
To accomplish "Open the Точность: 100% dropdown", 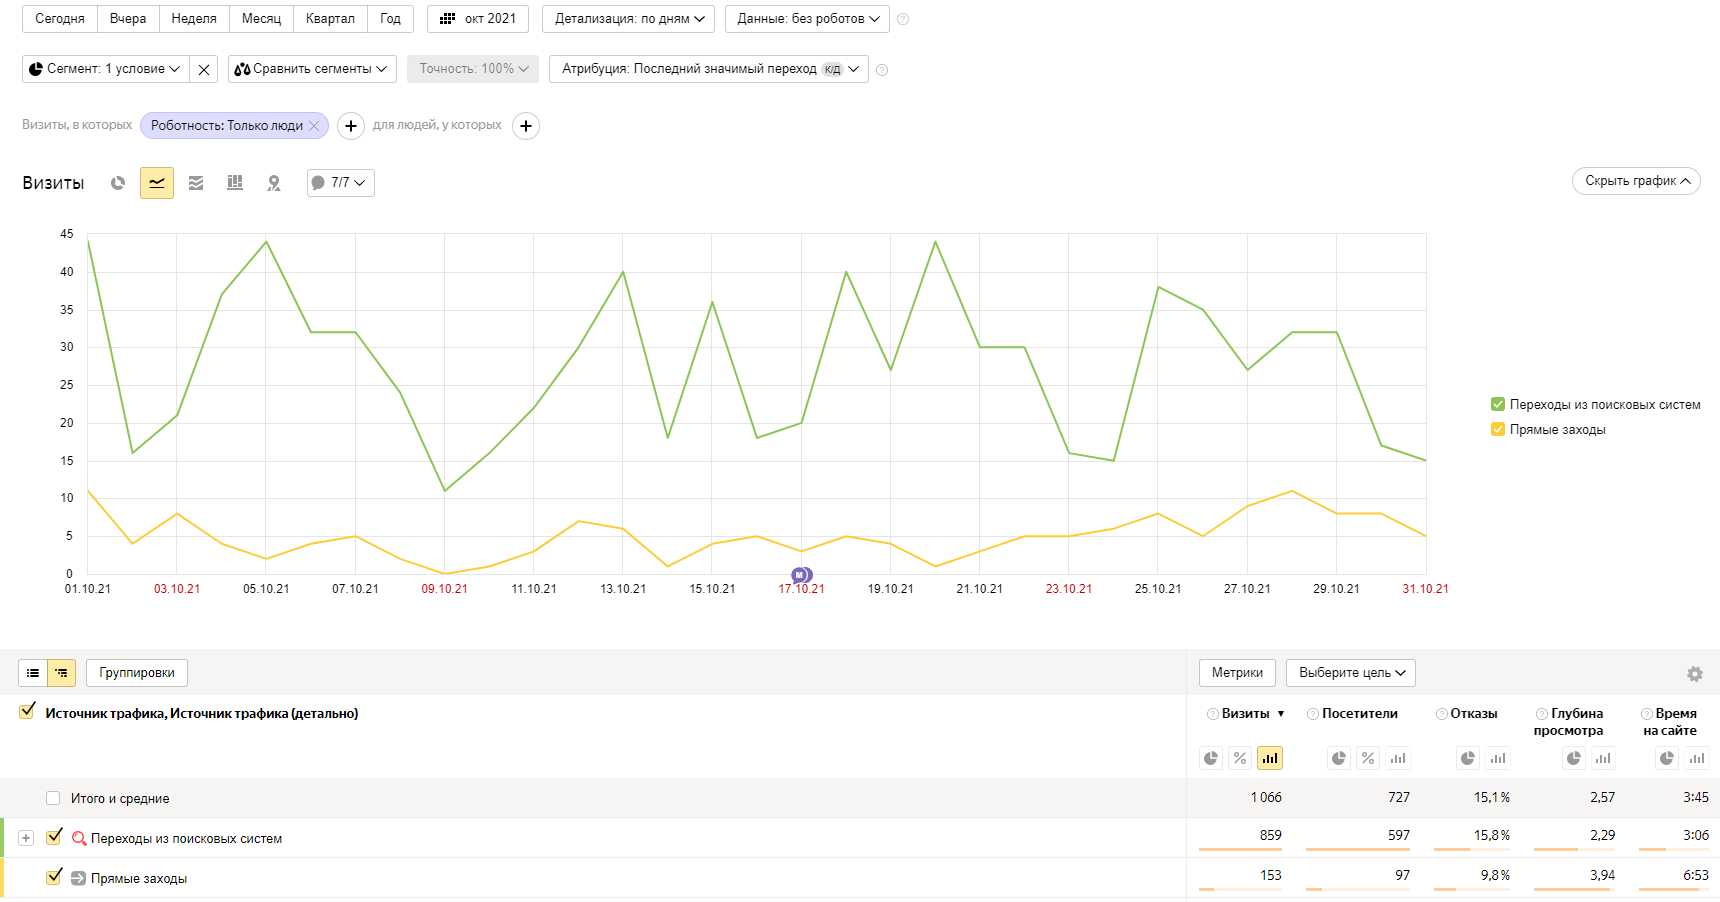I will (473, 69).
